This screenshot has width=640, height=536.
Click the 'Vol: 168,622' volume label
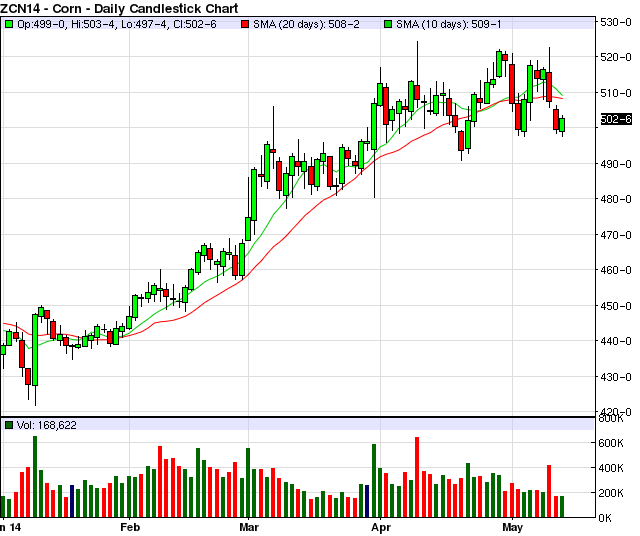pyautogui.click(x=47, y=425)
